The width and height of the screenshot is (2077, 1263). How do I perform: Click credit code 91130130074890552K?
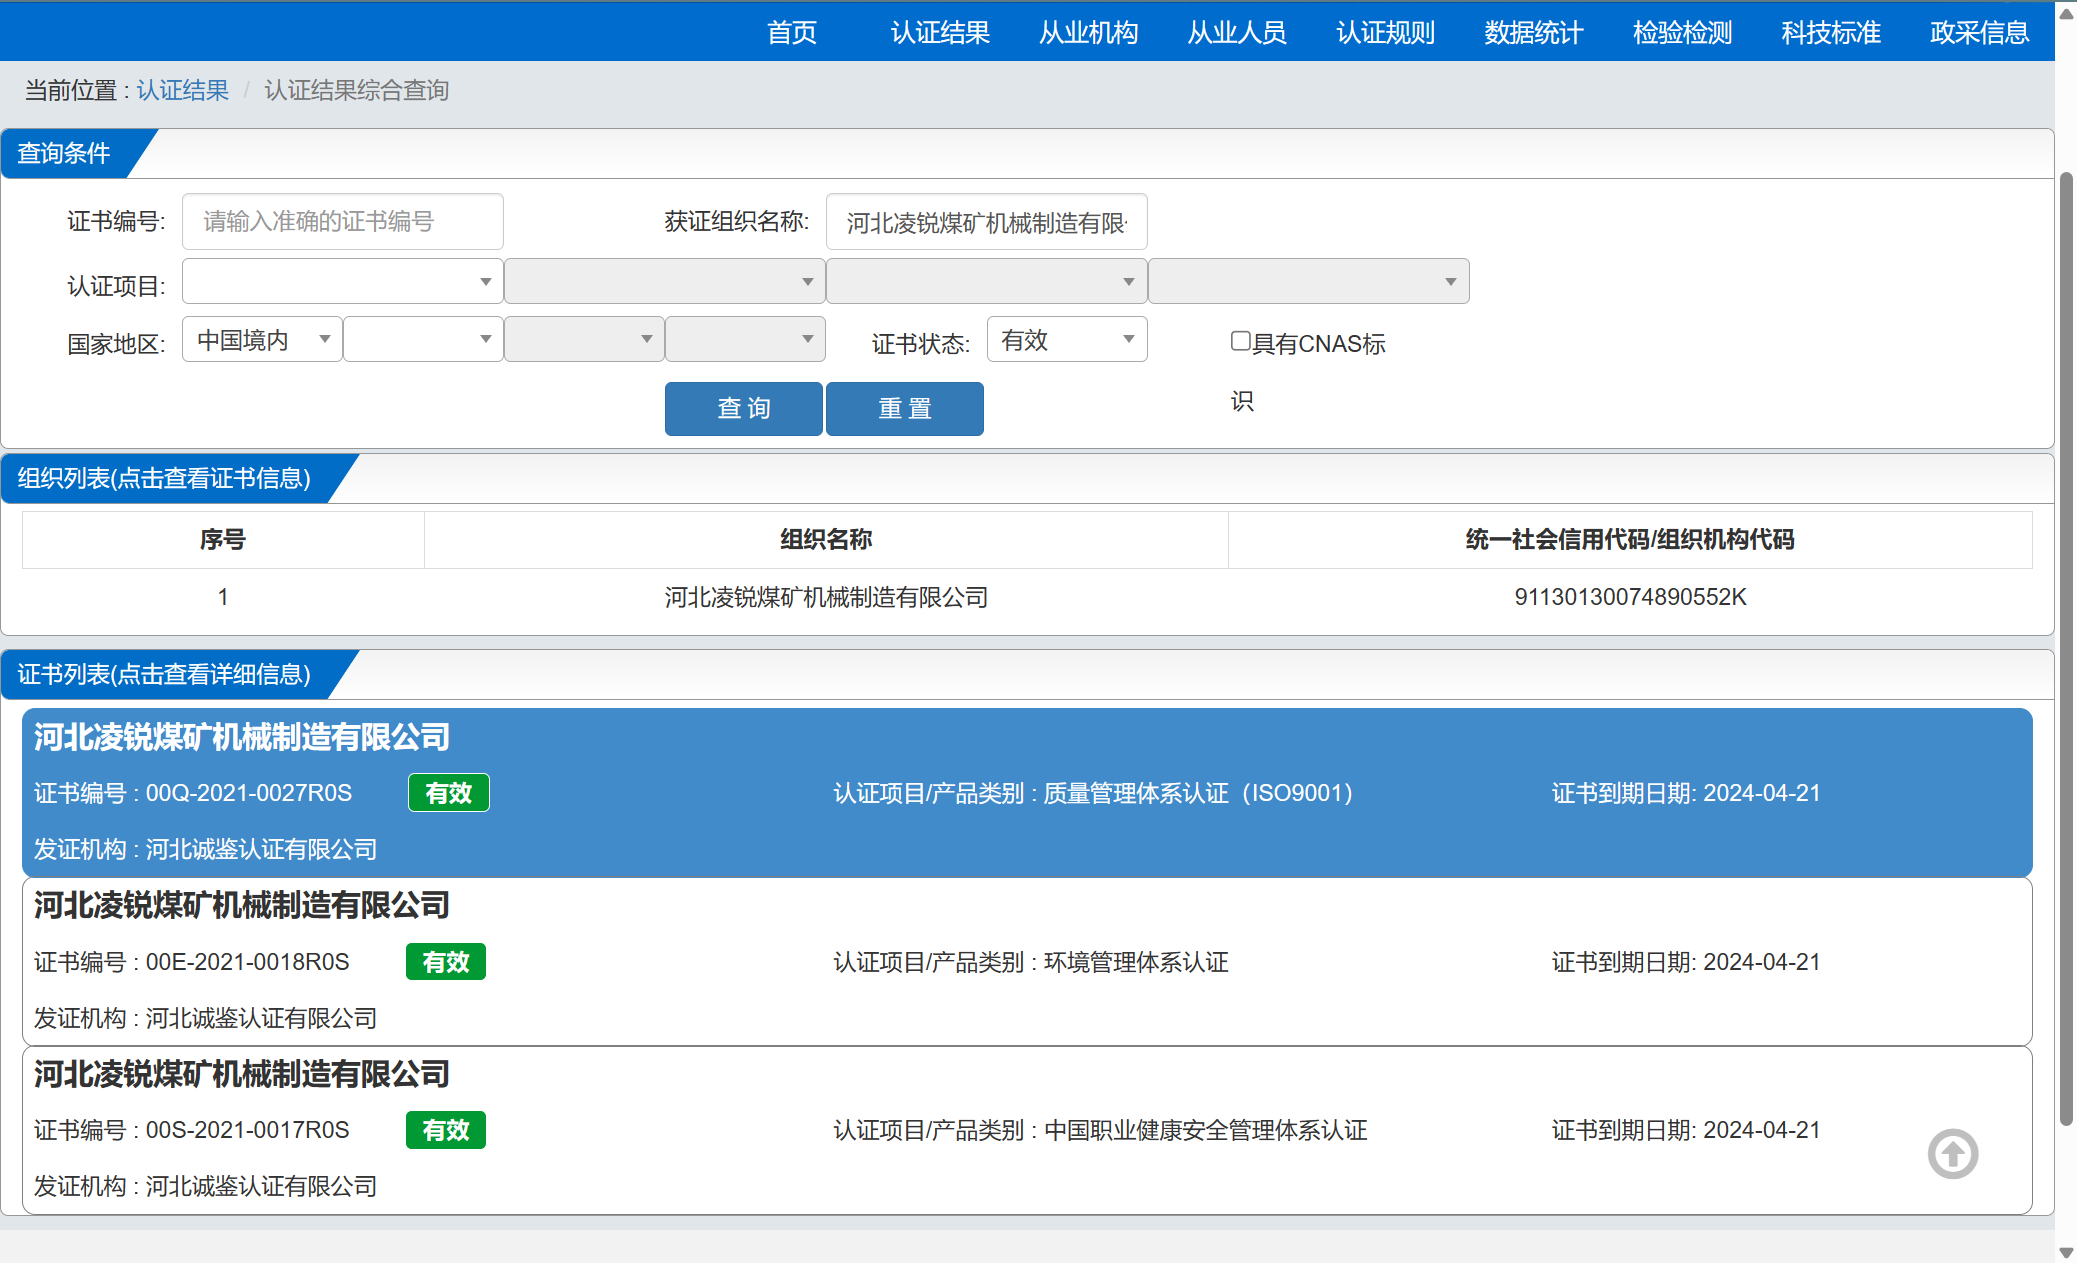1630,597
